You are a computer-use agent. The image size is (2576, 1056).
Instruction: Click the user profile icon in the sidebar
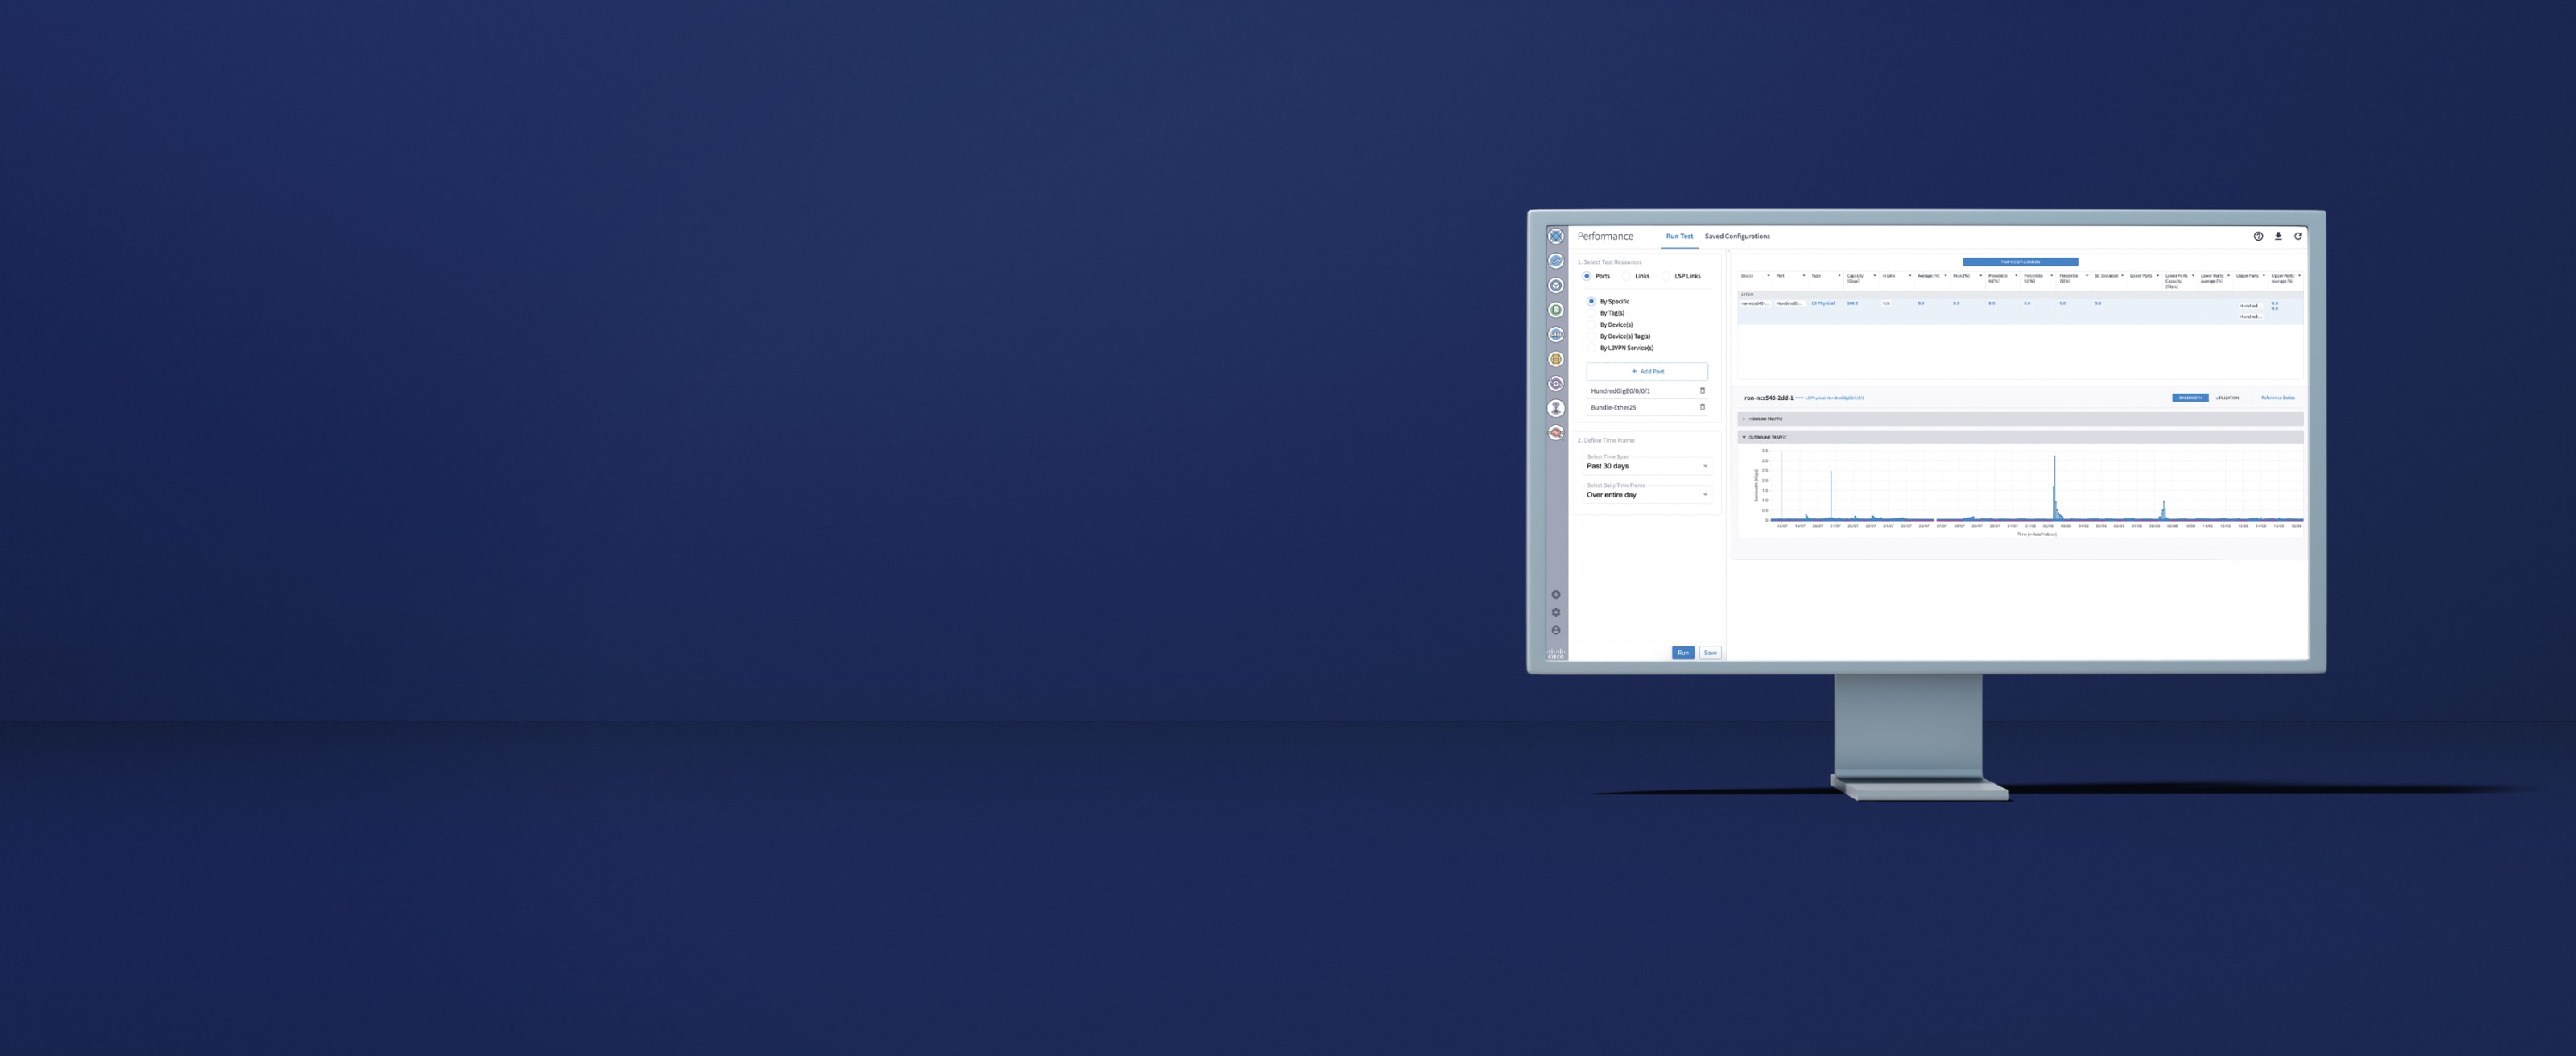[x=1556, y=630]
